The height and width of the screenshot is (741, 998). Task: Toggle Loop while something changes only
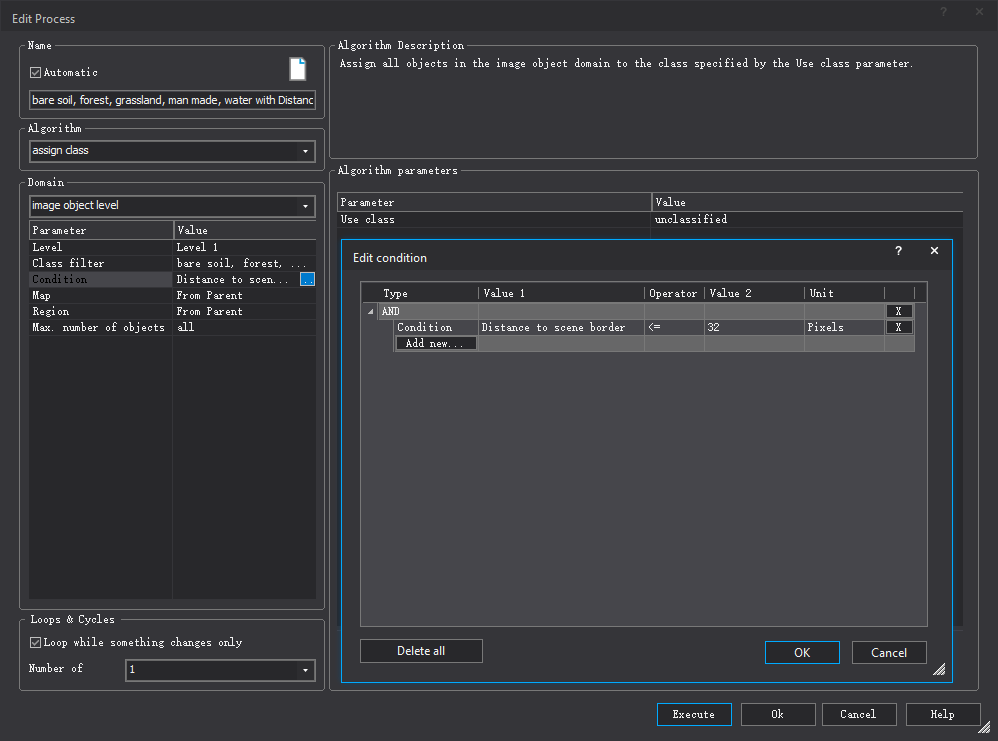pyautogui.click(x=36, y=642)
